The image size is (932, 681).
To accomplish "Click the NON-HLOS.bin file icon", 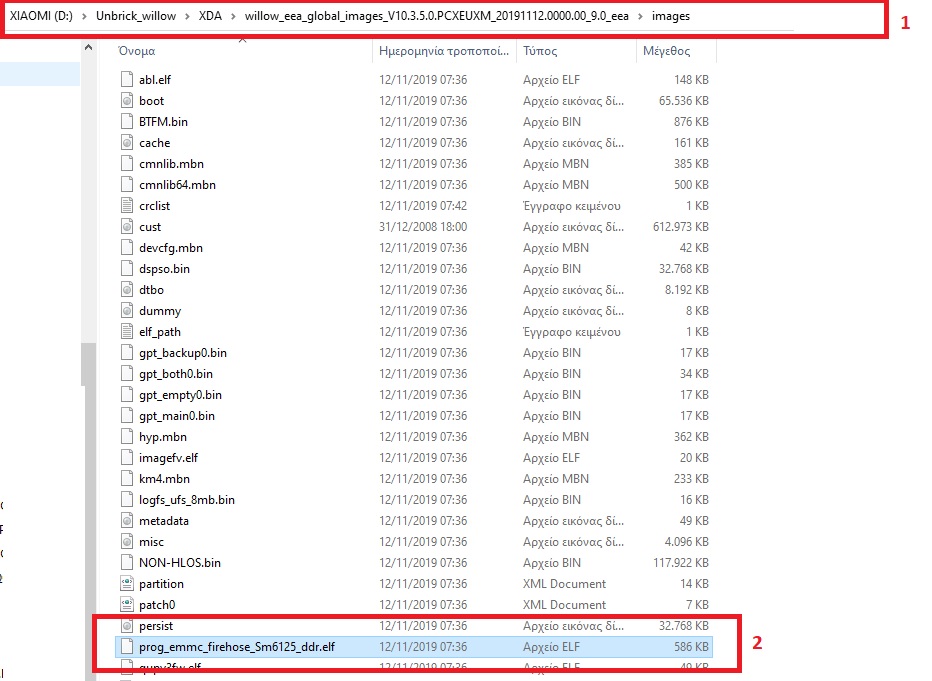I will click(x=126, y=563).
